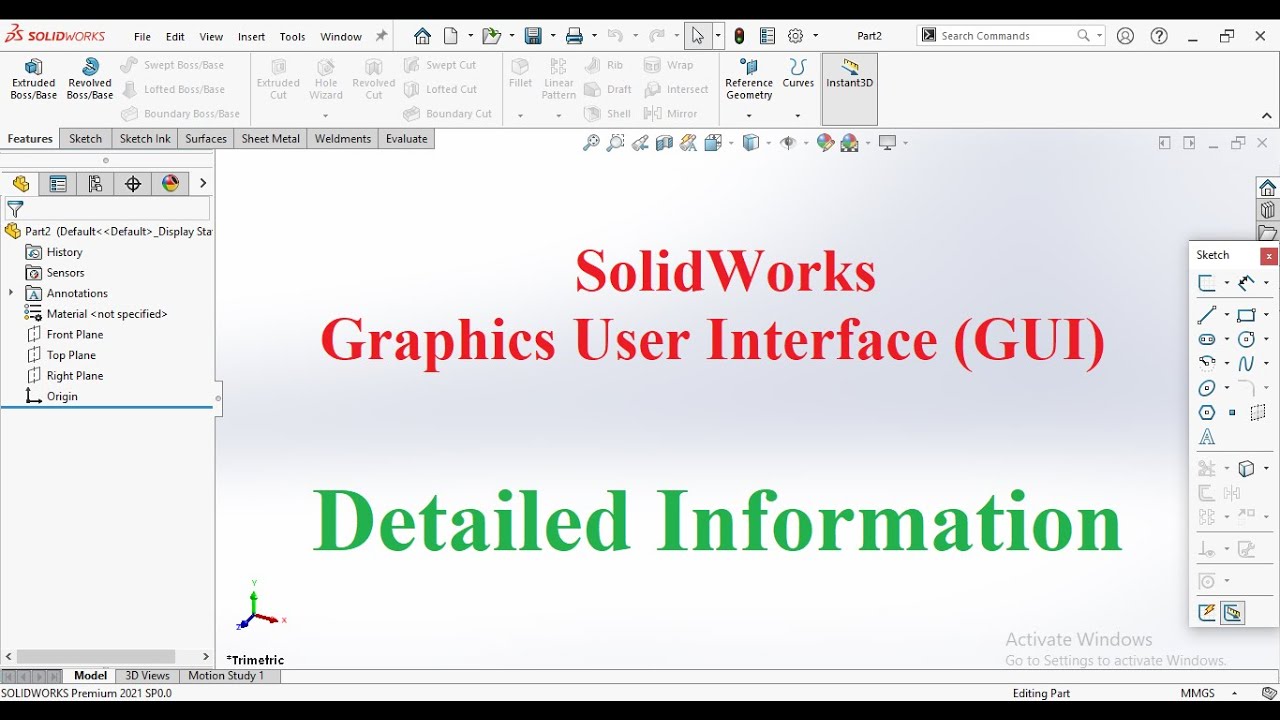Click the Search Commands input field
The width and height of the screenshot is (1280, 720).
(x=1006, y=36)
